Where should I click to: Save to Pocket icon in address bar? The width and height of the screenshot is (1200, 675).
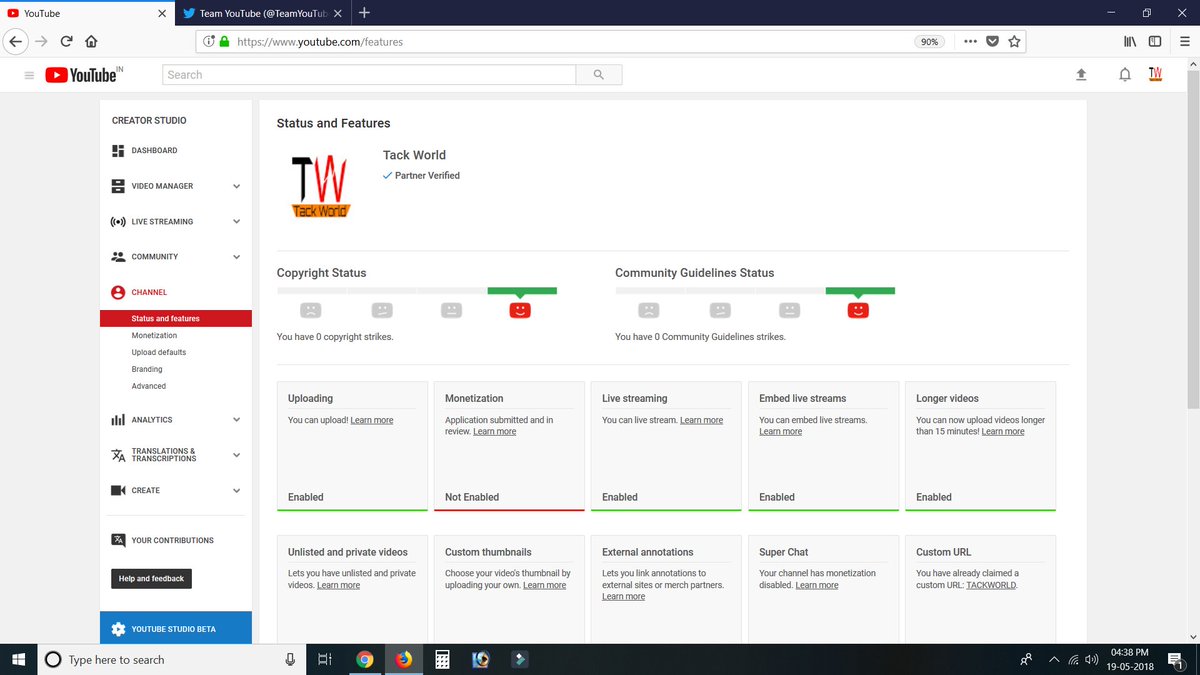992,42
